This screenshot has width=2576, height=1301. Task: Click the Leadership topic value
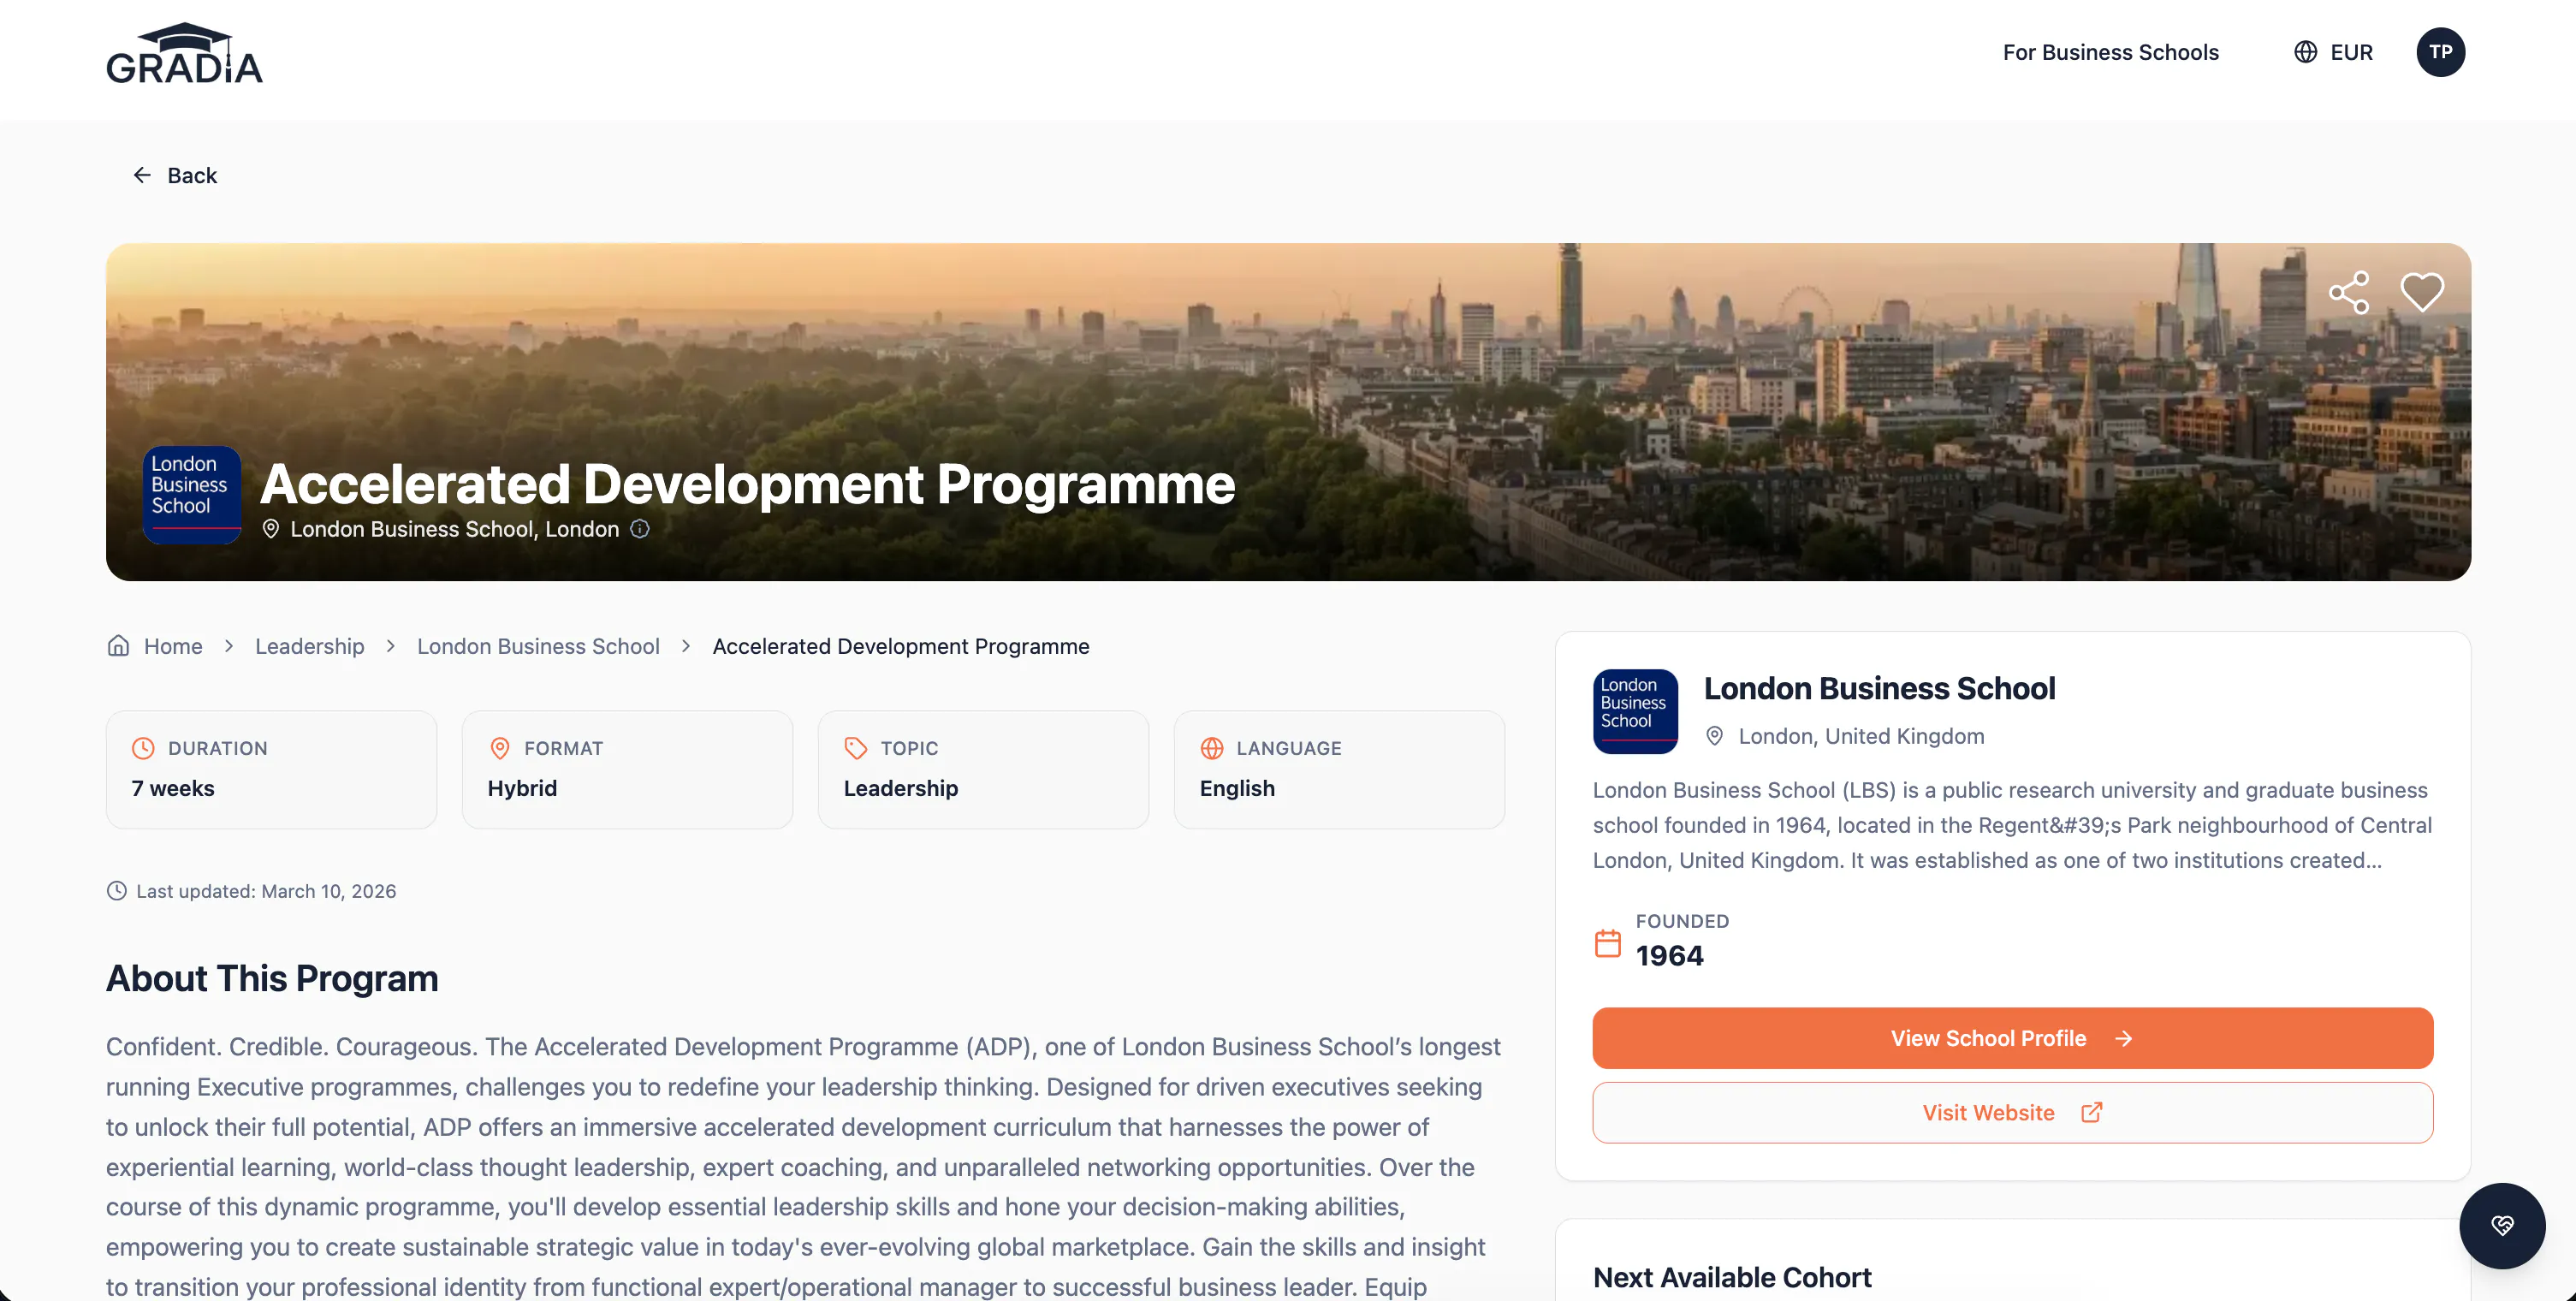pyautogui.click(x=901, y=788)
